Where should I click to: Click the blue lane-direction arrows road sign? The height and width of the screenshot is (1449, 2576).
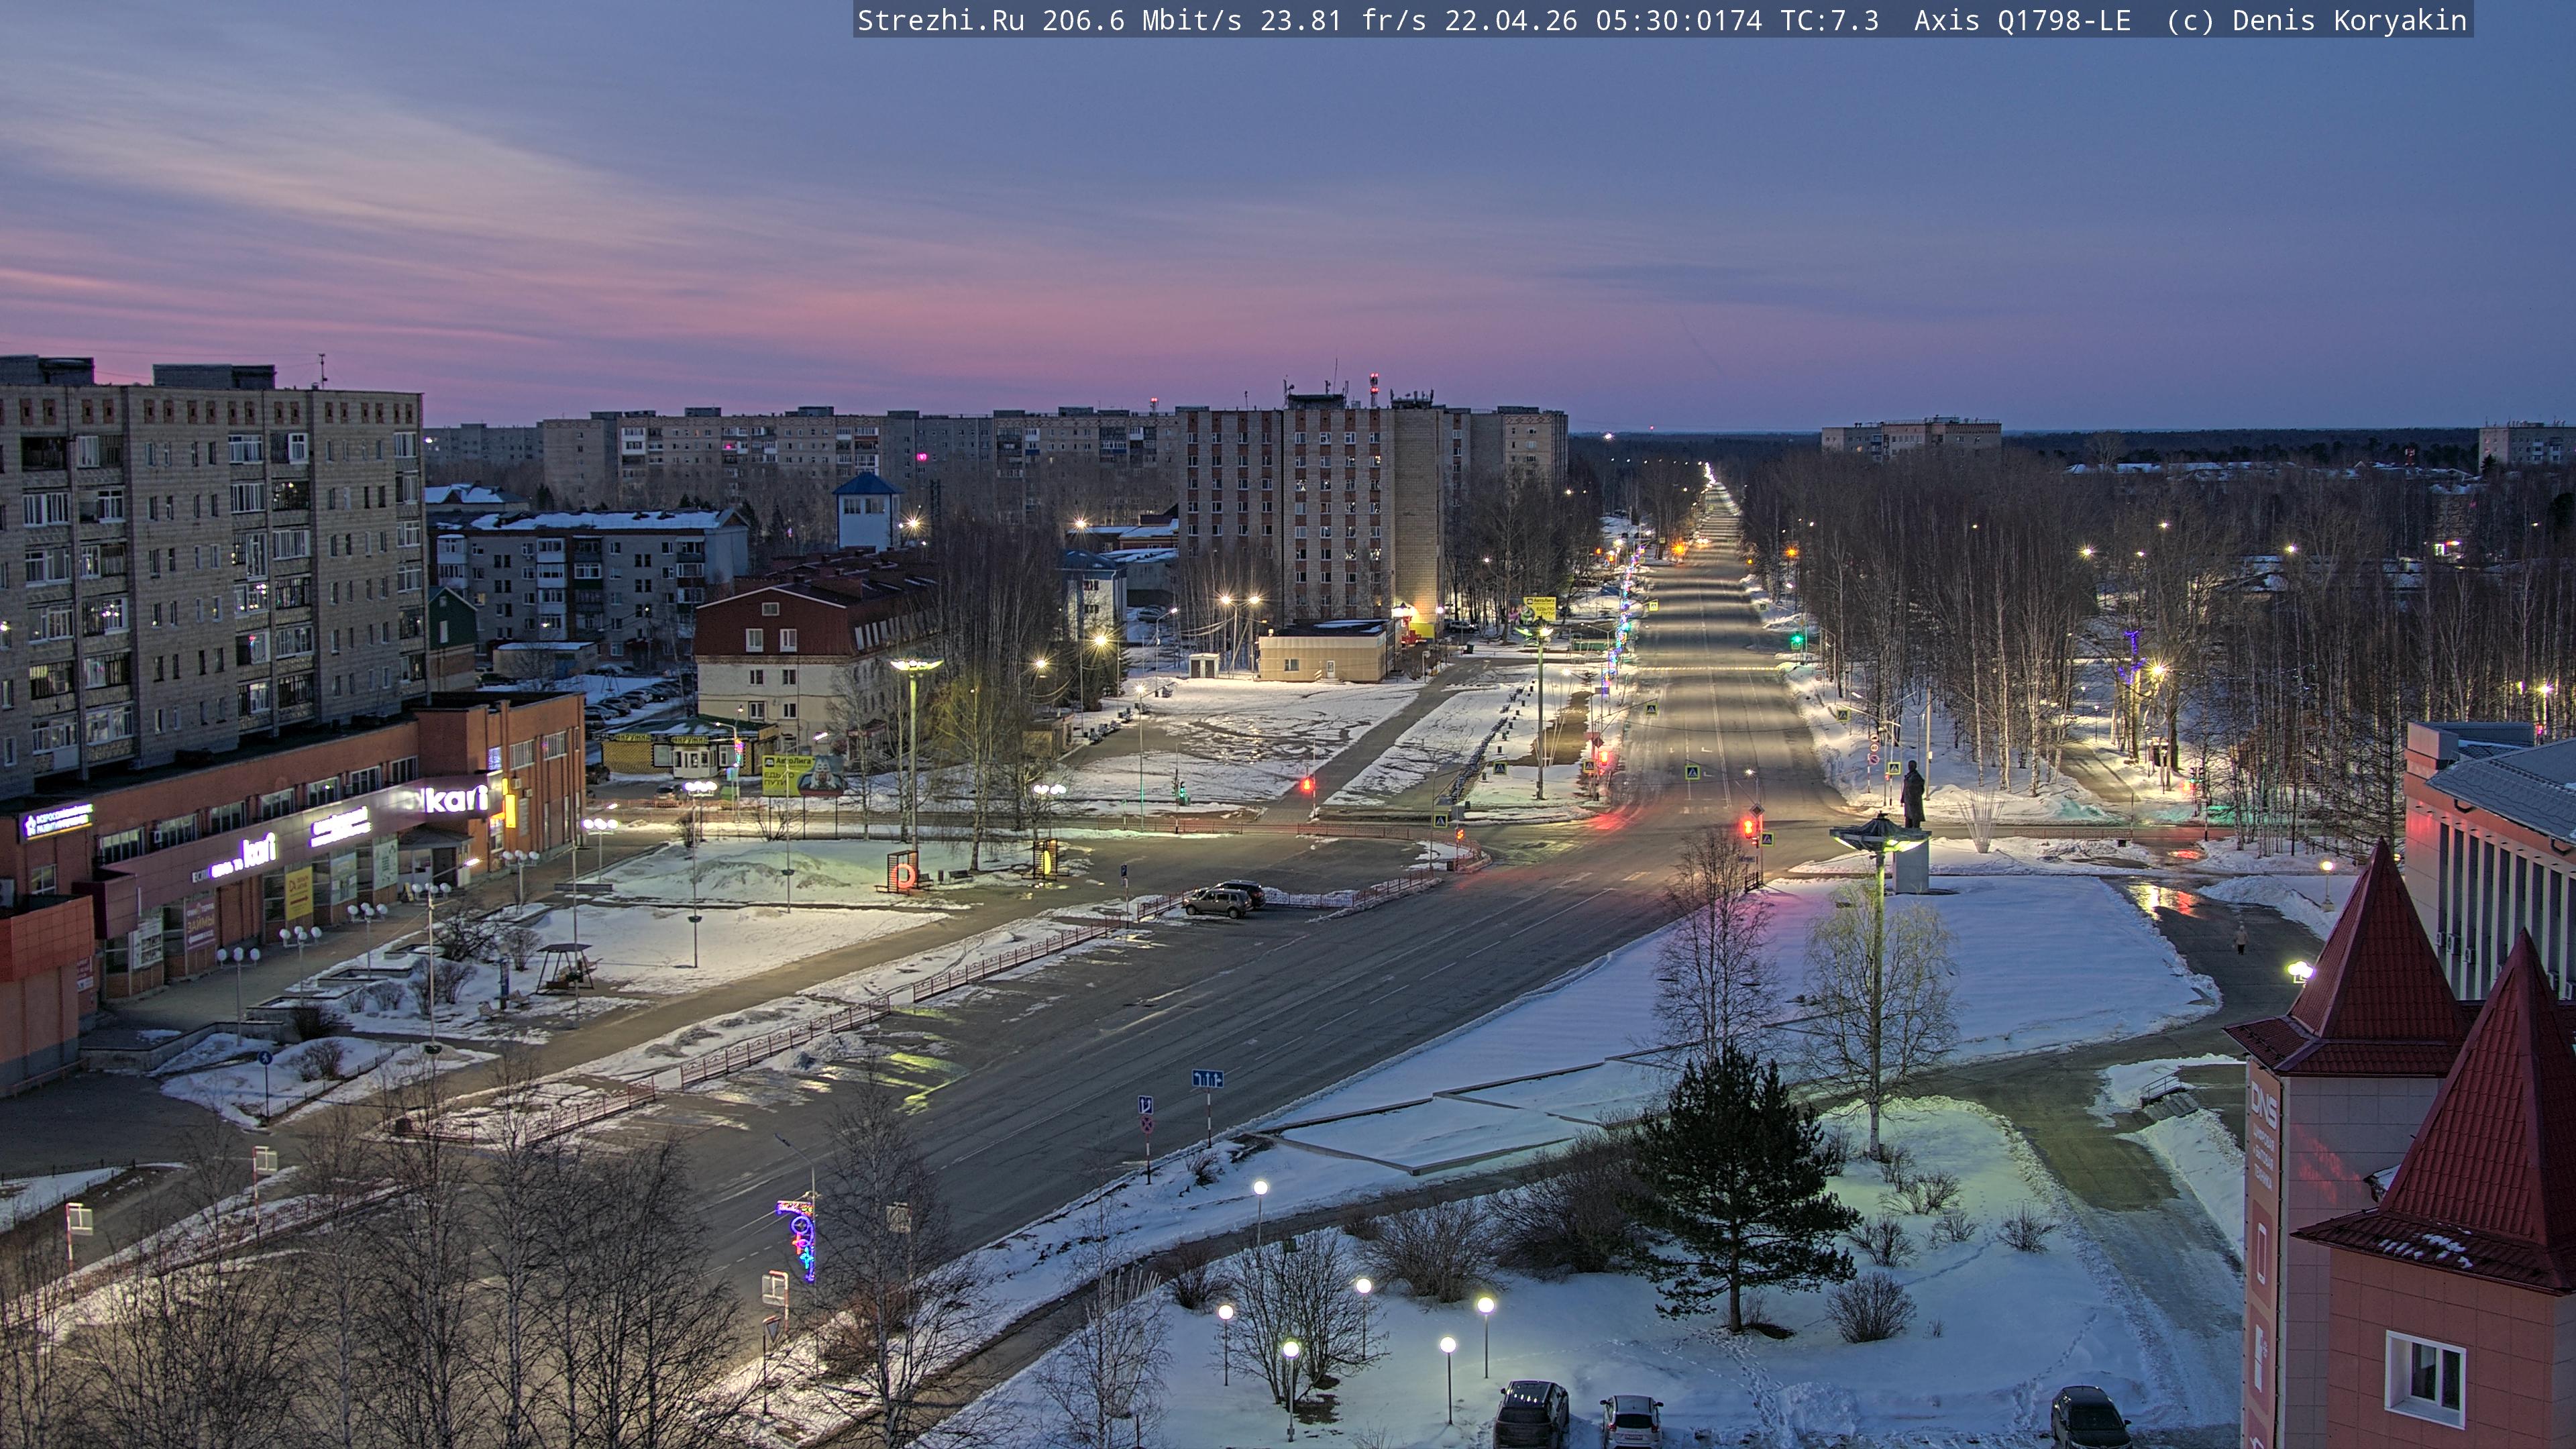(x=1207, y=1078)
